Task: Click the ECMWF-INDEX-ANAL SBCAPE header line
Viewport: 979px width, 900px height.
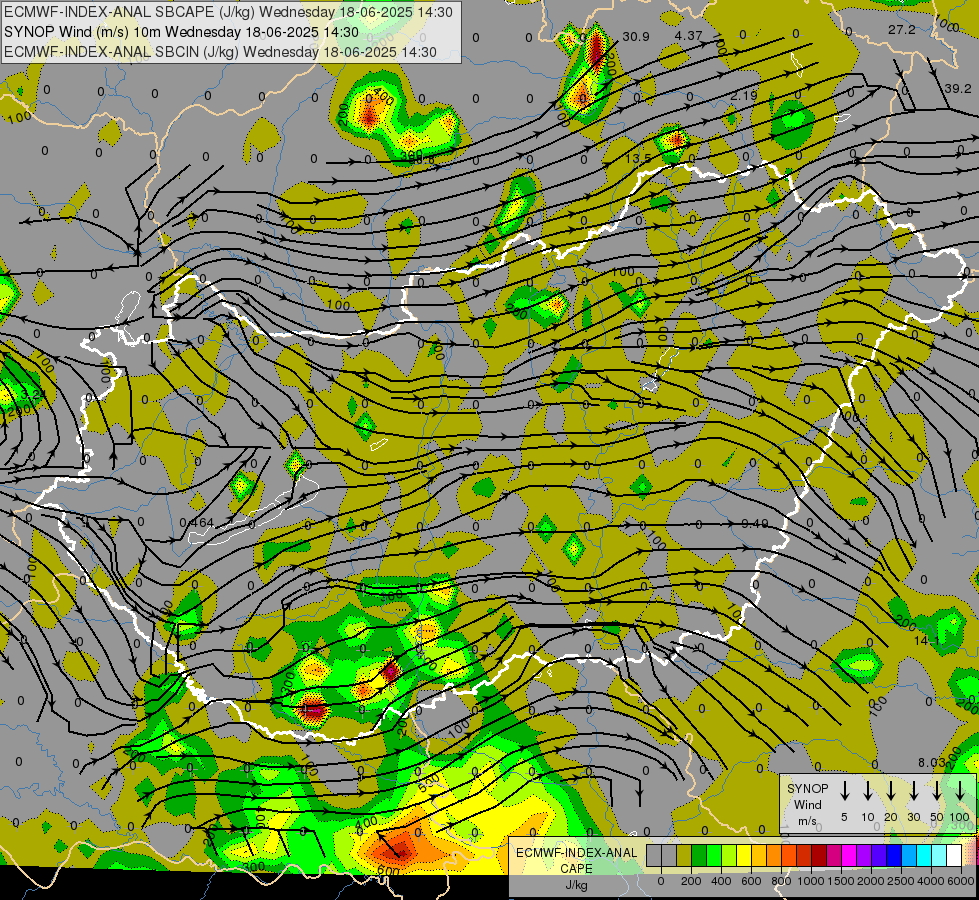Action: (228, 12)
